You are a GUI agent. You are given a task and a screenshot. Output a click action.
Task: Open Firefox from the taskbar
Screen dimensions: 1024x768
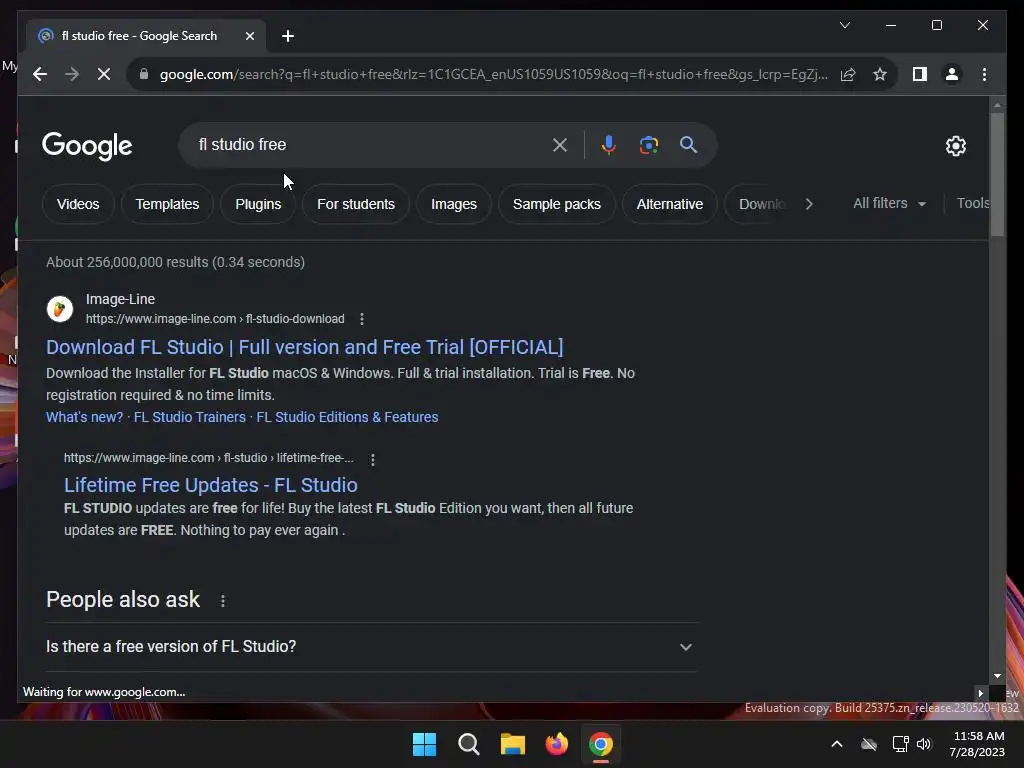556,744
